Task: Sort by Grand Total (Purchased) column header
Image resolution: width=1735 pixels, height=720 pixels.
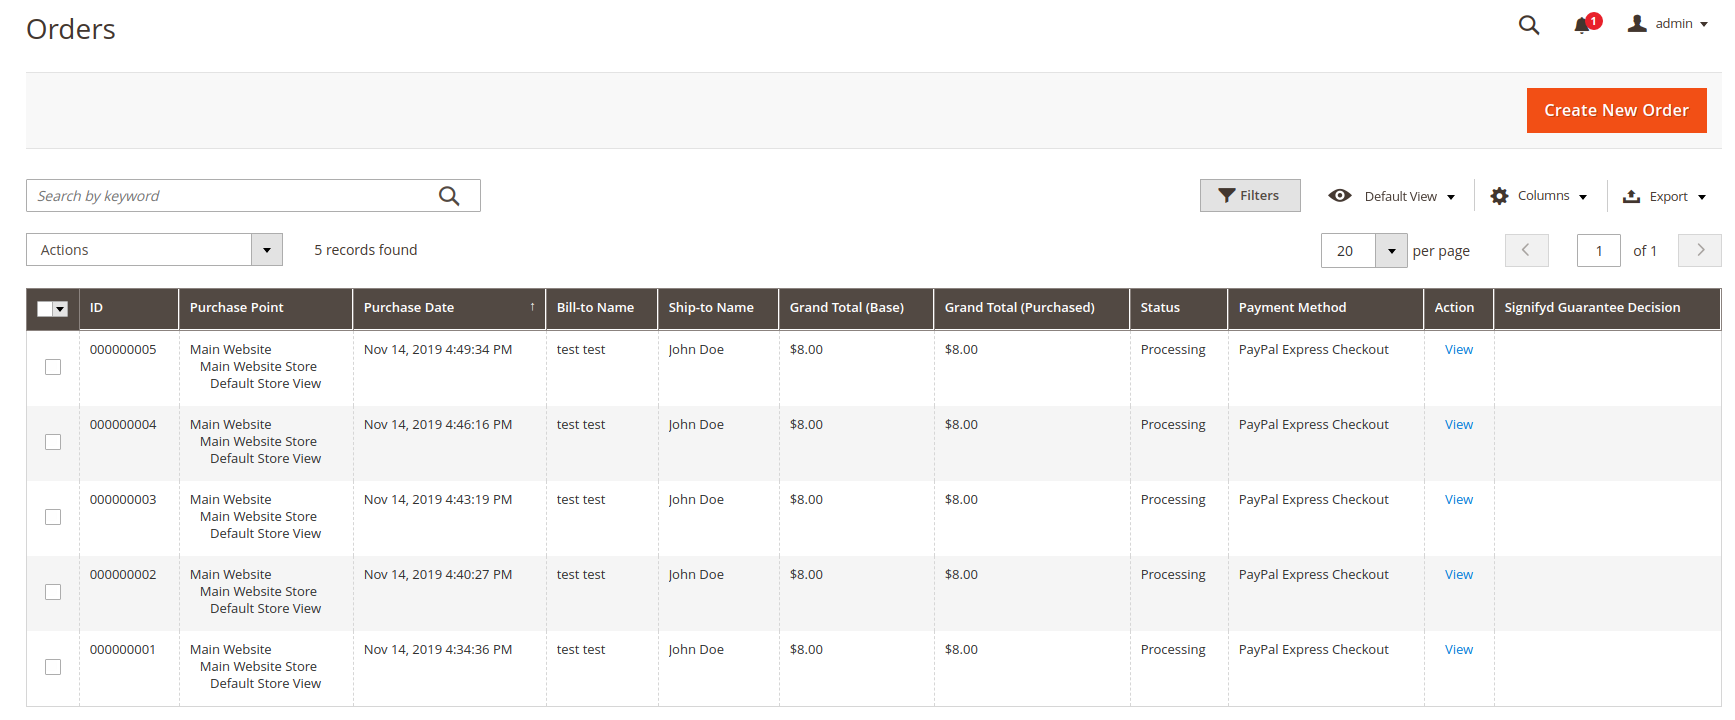Action: pyautogui.click(x=1031, y=308)
